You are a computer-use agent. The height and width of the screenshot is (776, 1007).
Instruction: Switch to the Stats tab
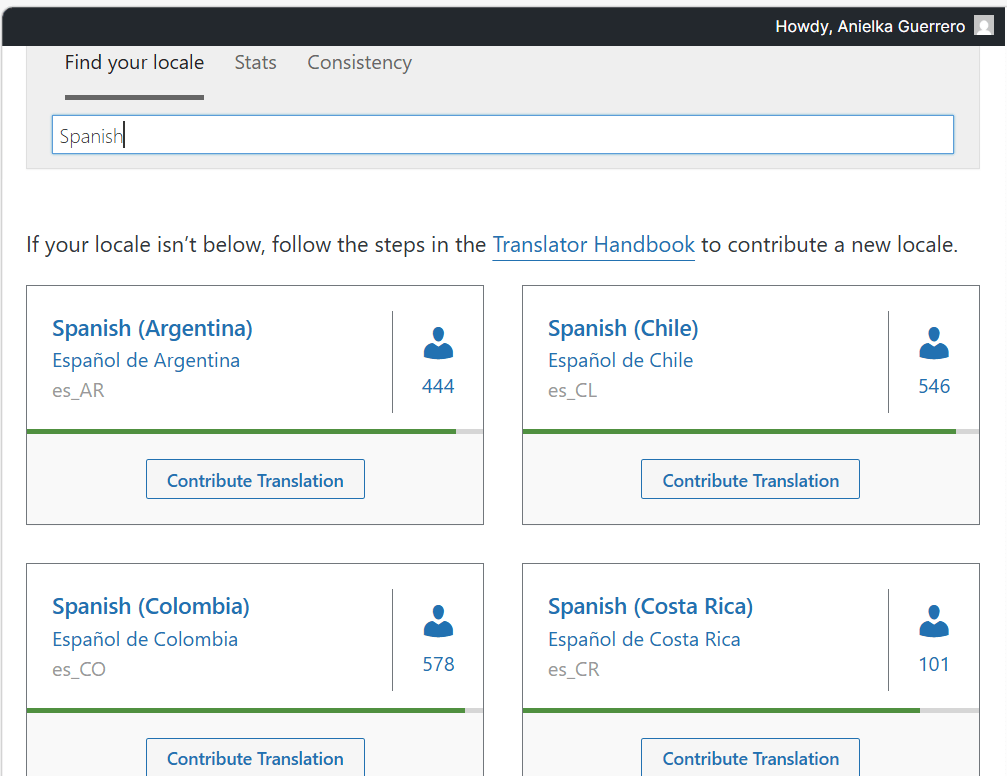tap(255, 63)
